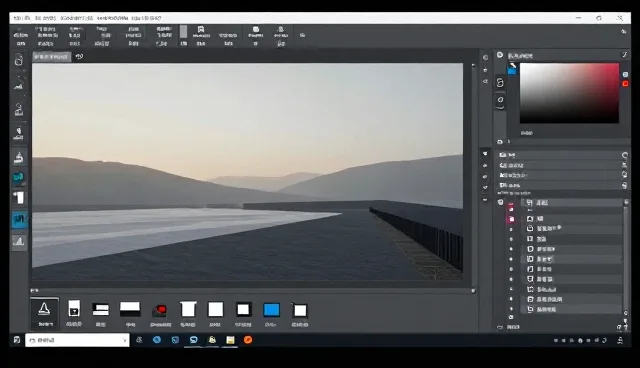640x368 pixels.
Task: Select the teal-colored tool in left toolbar
Action: [x=19, y=177]
